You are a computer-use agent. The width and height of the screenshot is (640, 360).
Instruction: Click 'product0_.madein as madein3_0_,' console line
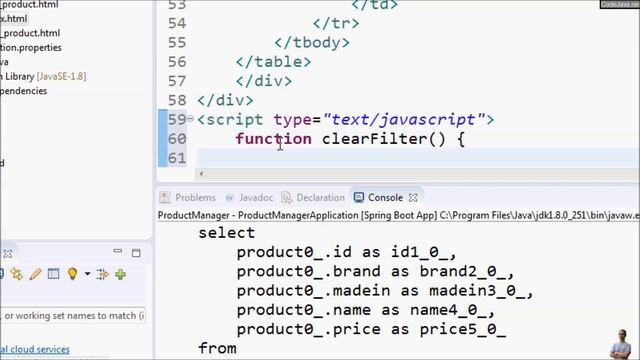pos(385,291)
